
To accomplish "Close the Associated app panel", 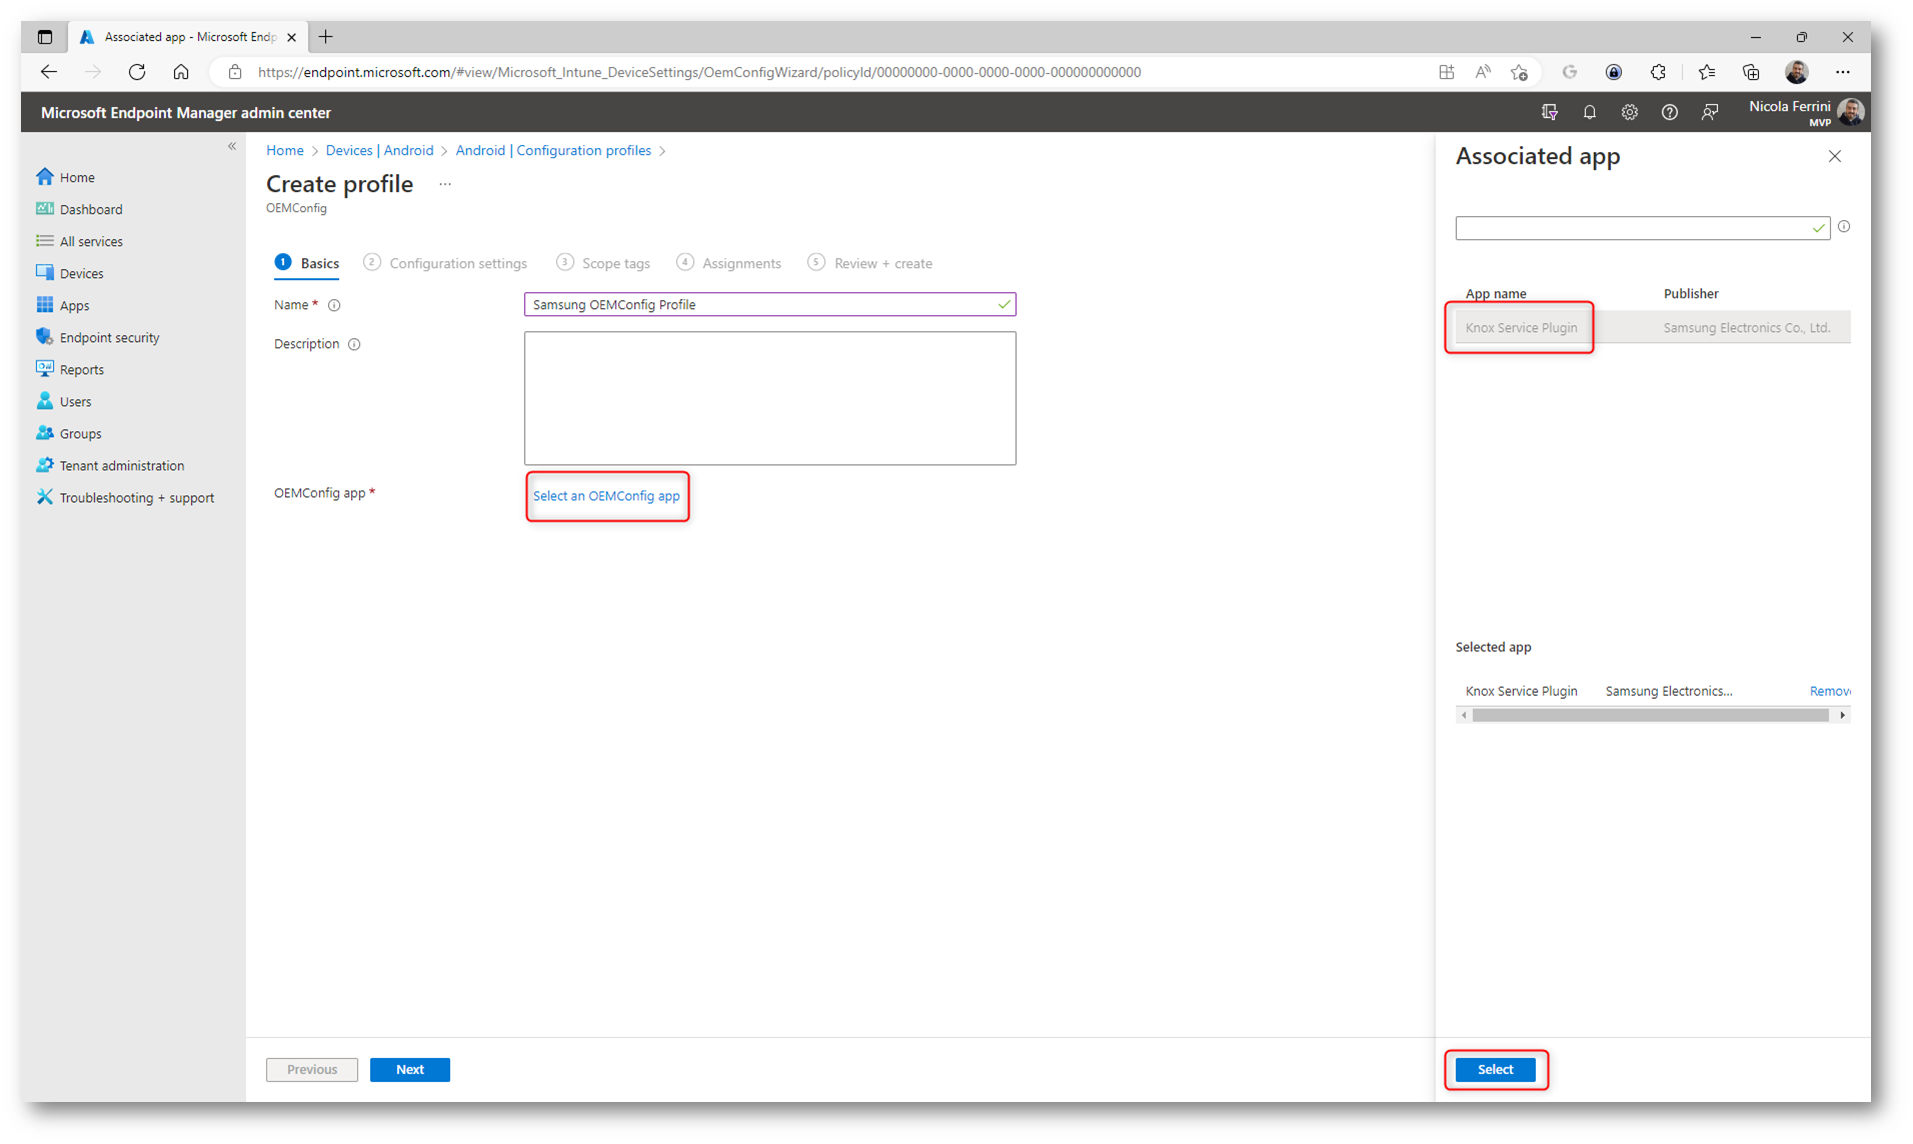I will tap(1834, 156).
